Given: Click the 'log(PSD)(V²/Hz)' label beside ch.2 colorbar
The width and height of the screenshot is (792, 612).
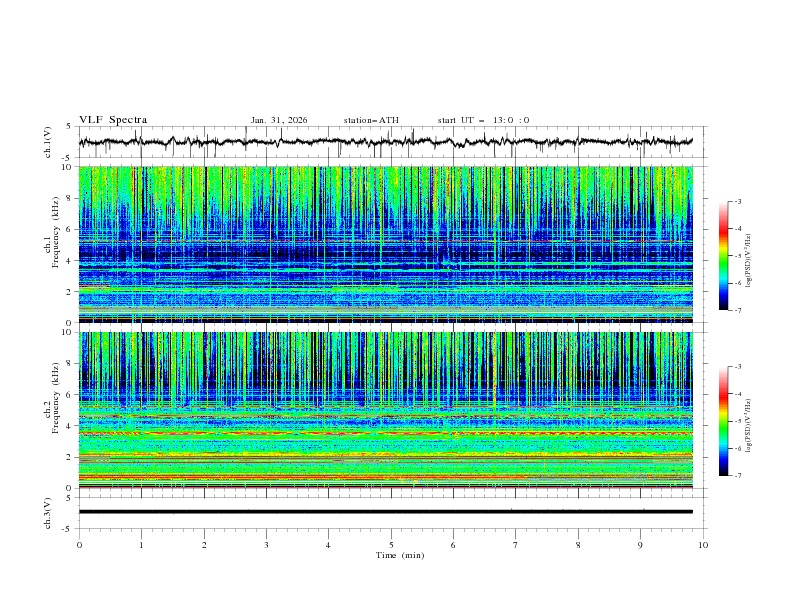Looking at the screenshot, I should point(749,426).
